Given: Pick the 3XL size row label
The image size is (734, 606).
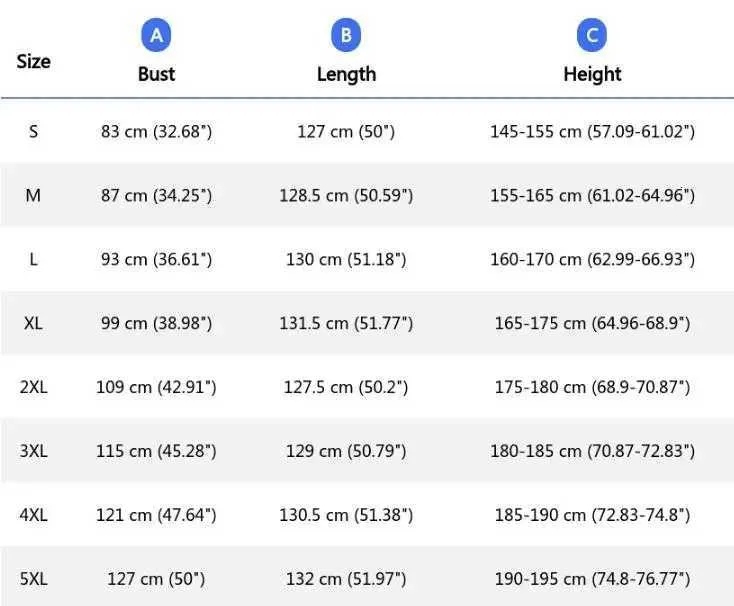Looking at the screenshot, I should [33, 451].
